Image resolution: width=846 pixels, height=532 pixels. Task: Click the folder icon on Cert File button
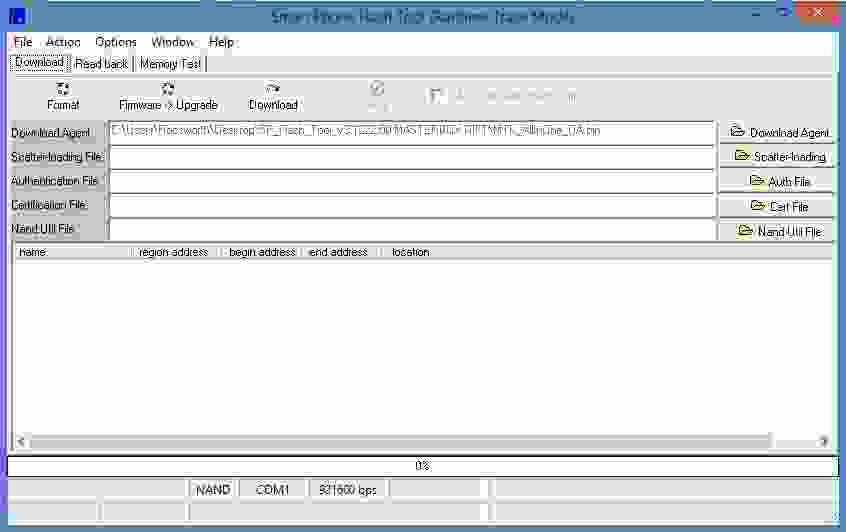[758, 206]
